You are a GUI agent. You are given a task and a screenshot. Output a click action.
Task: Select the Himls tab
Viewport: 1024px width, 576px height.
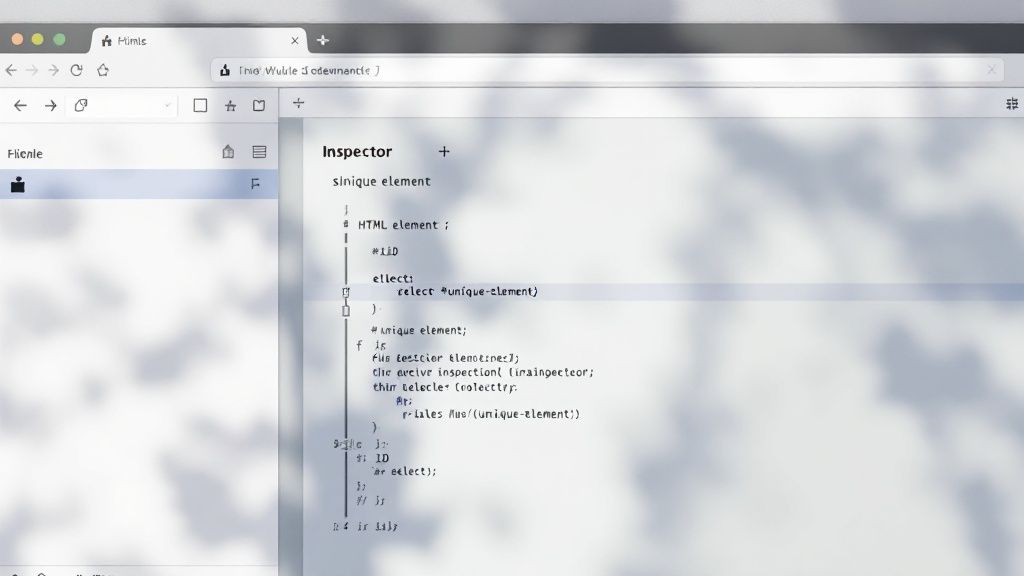pyautogui.click(x=199, y=40)
